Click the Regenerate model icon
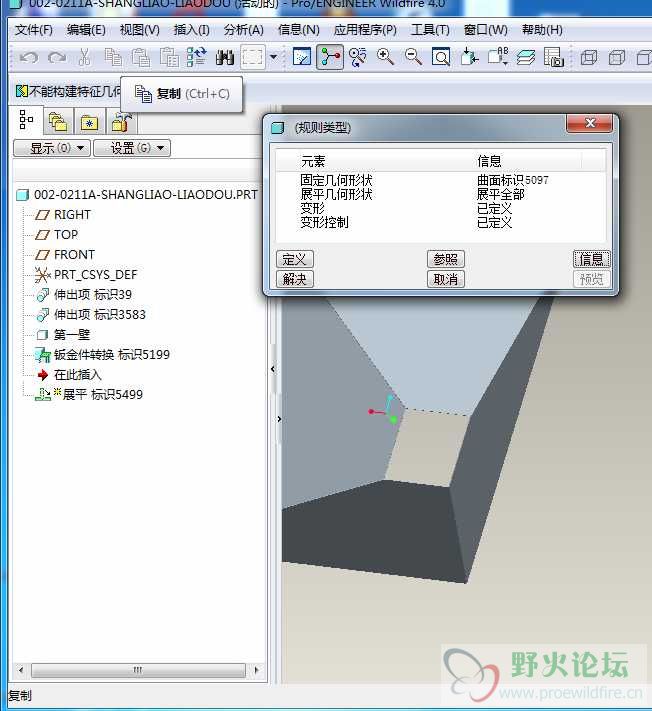This screenshot has height=711, width=652. coord(197,58)
